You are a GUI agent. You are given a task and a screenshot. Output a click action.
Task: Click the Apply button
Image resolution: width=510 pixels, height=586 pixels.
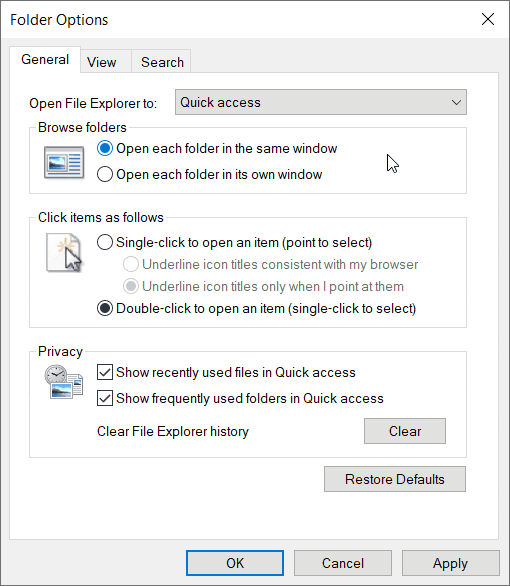pyautogui.click(x=450, y=563)
